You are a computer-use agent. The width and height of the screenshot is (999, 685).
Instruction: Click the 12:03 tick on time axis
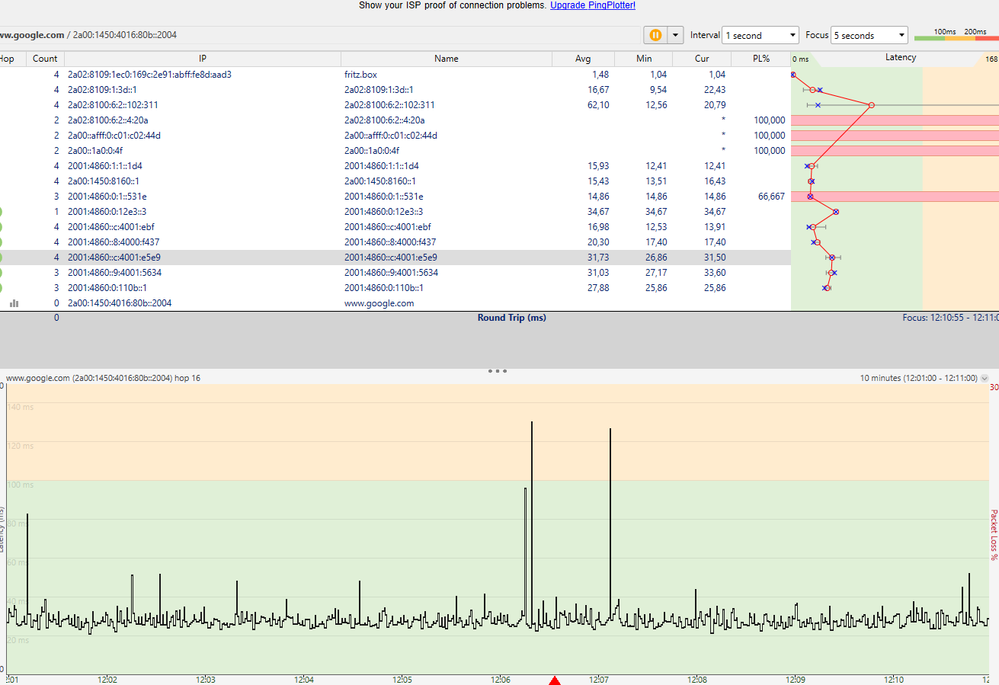point(206,680)
